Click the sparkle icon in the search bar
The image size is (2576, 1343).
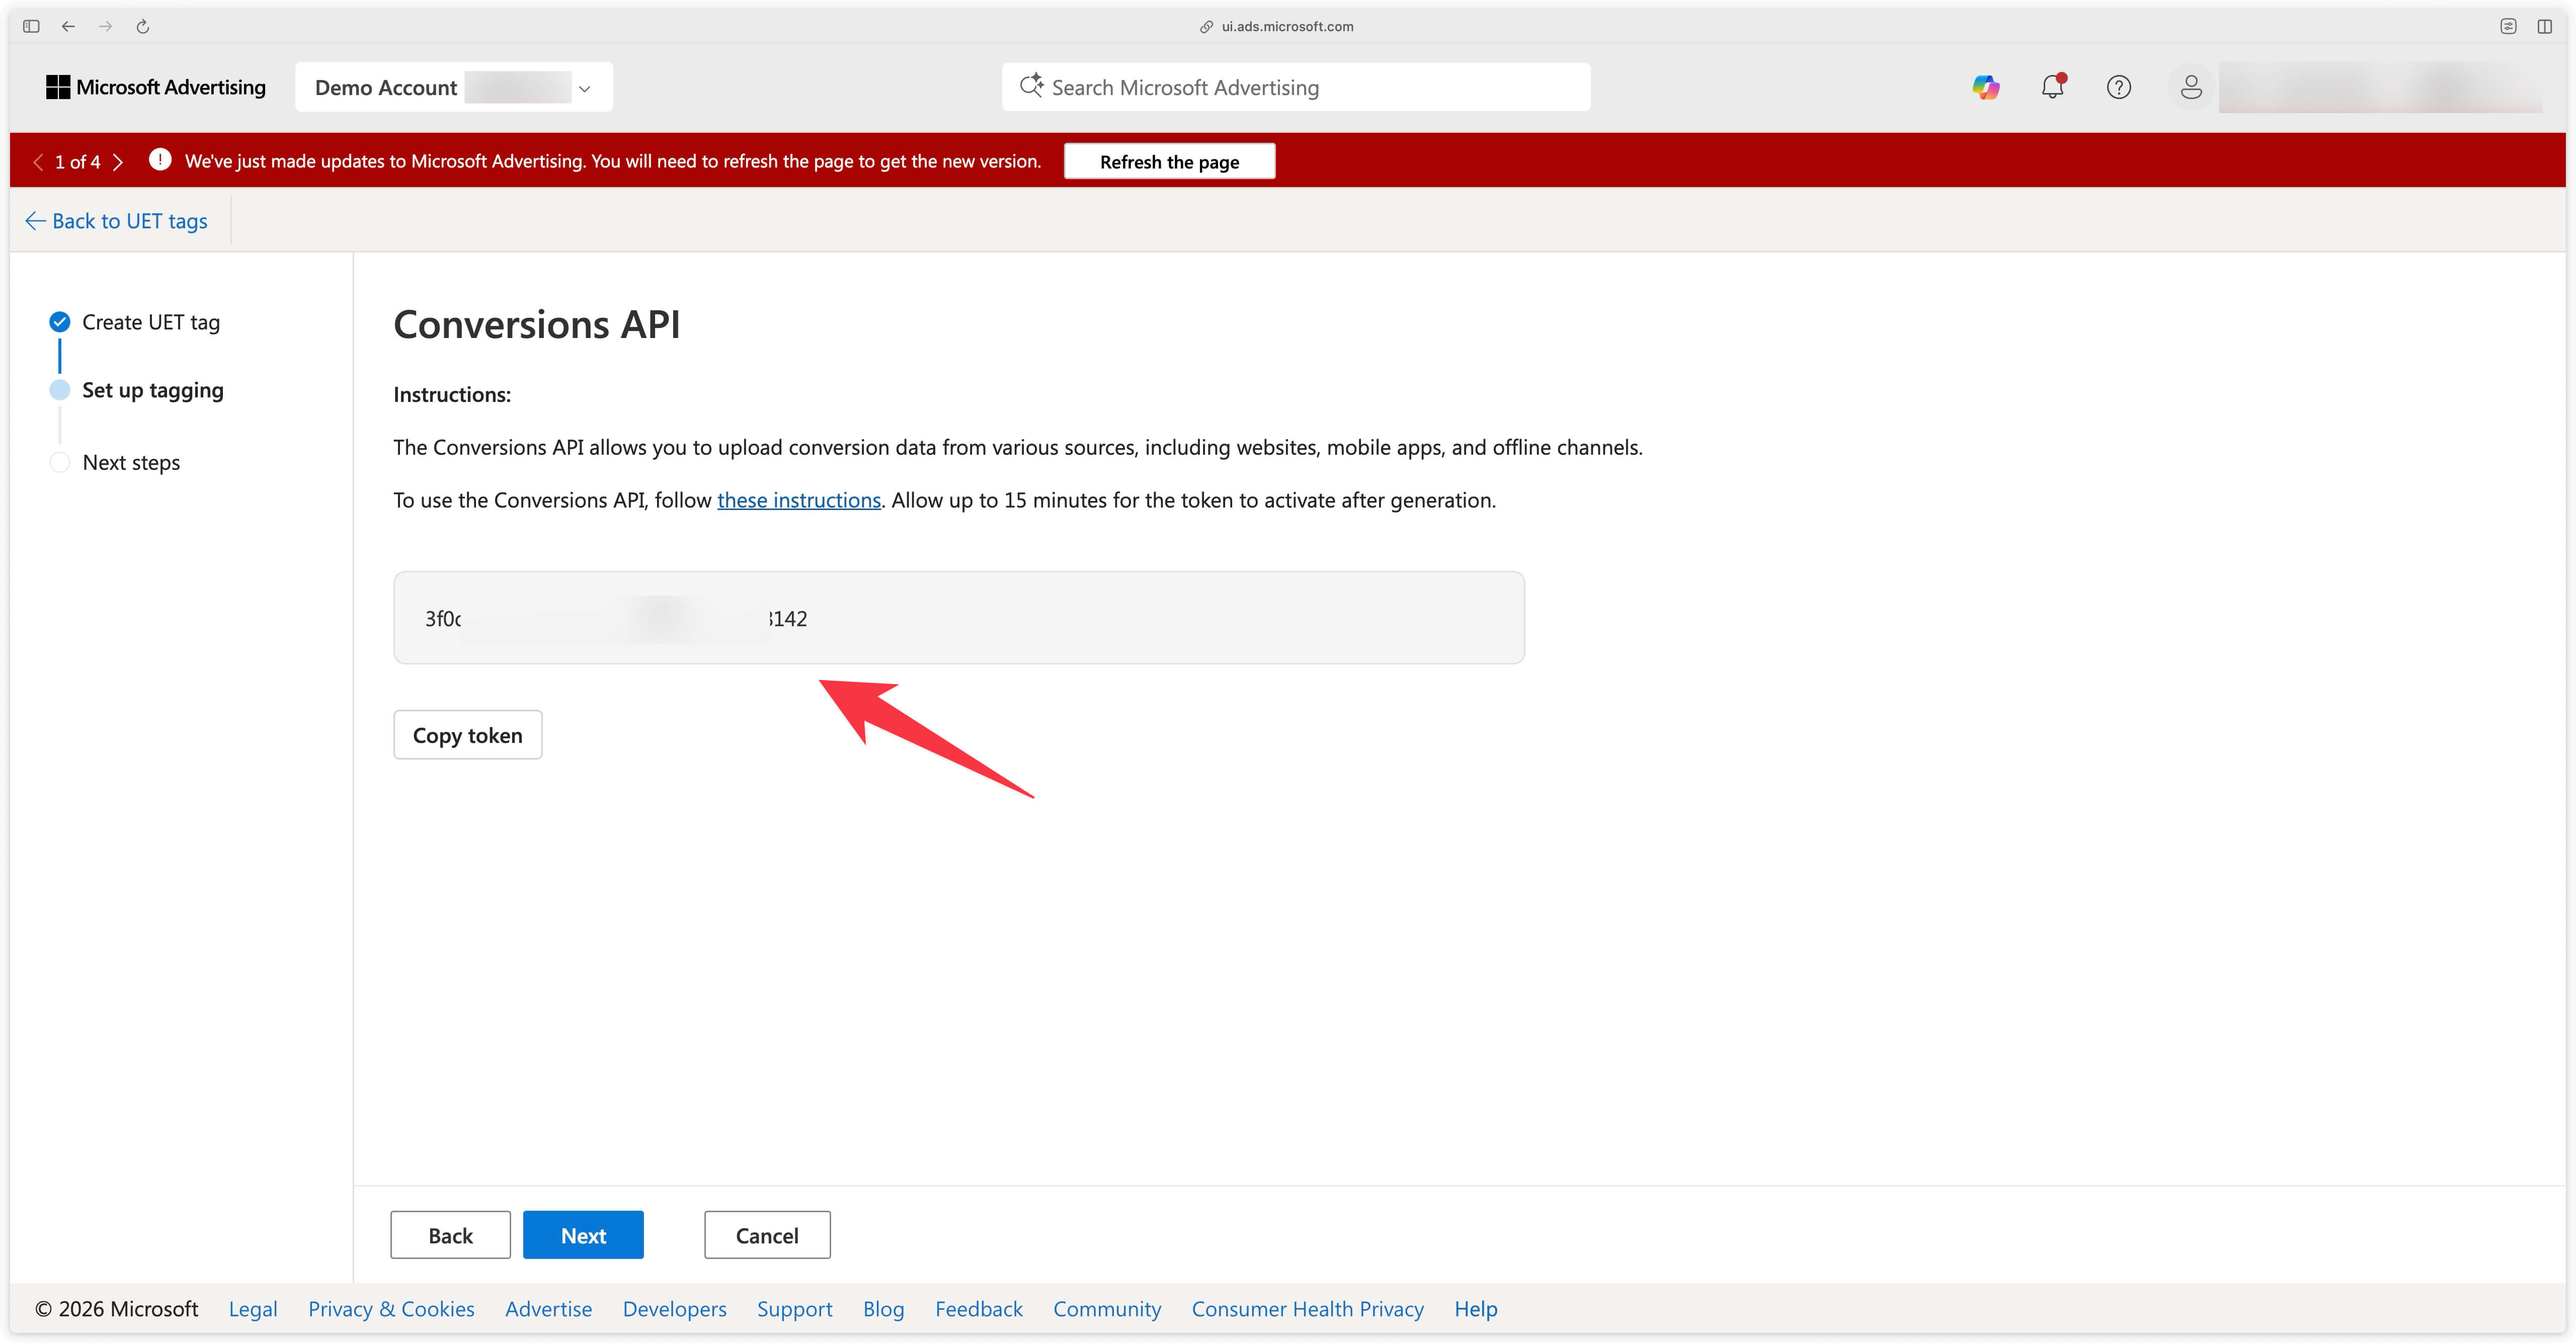tap(1031, 86)
